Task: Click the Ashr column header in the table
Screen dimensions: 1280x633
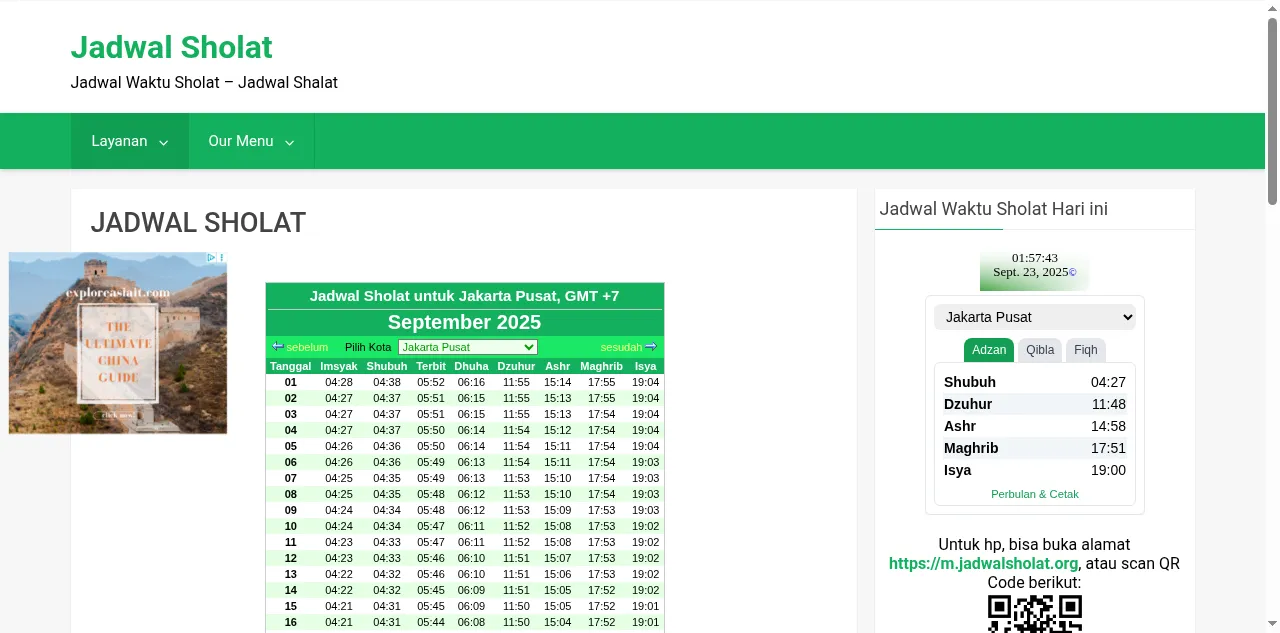Action: (x=558, y=366)
